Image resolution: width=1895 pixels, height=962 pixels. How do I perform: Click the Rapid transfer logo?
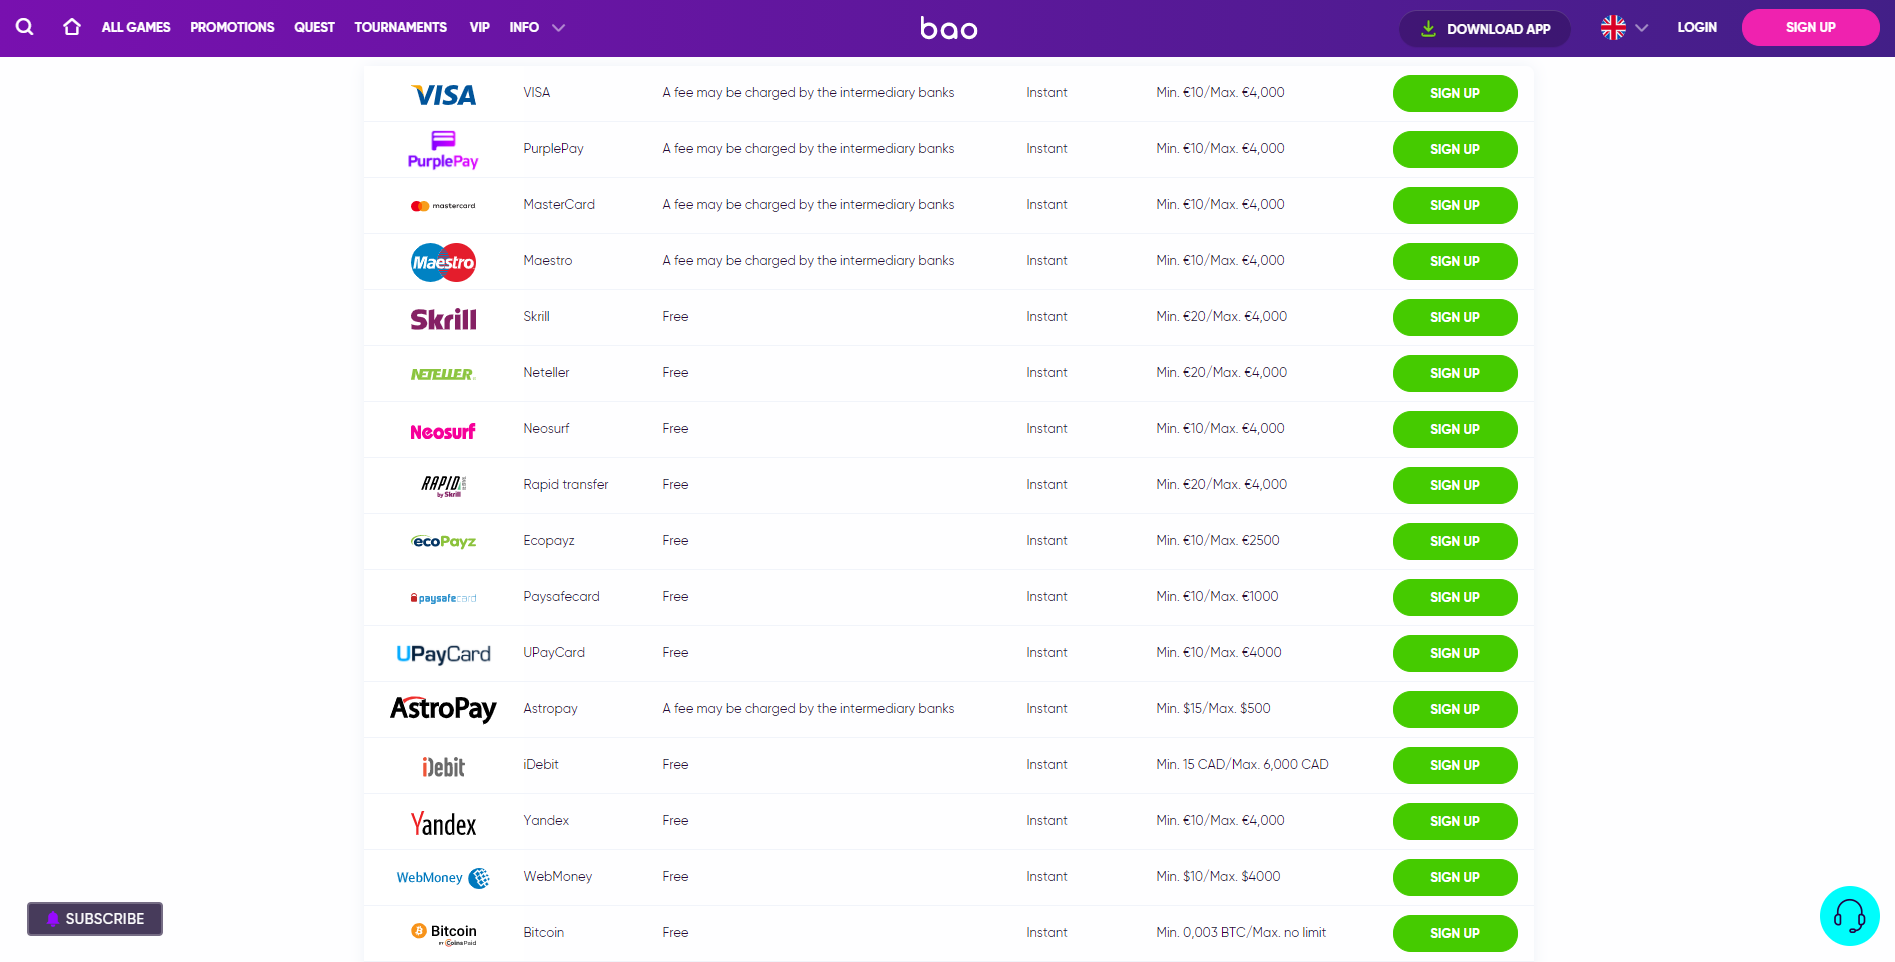444,486
